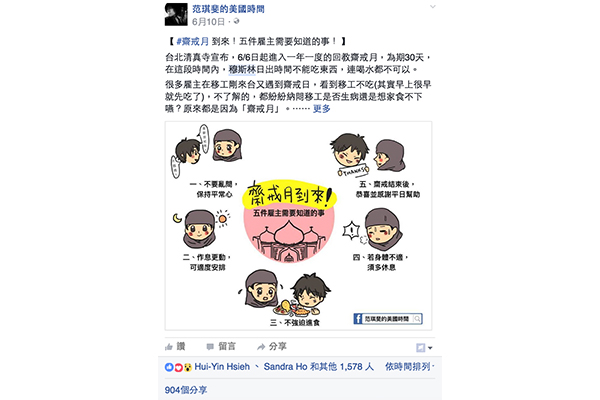600x400 pixels.
Task: Click the yellow wow reaction icon
Action: 188,367
